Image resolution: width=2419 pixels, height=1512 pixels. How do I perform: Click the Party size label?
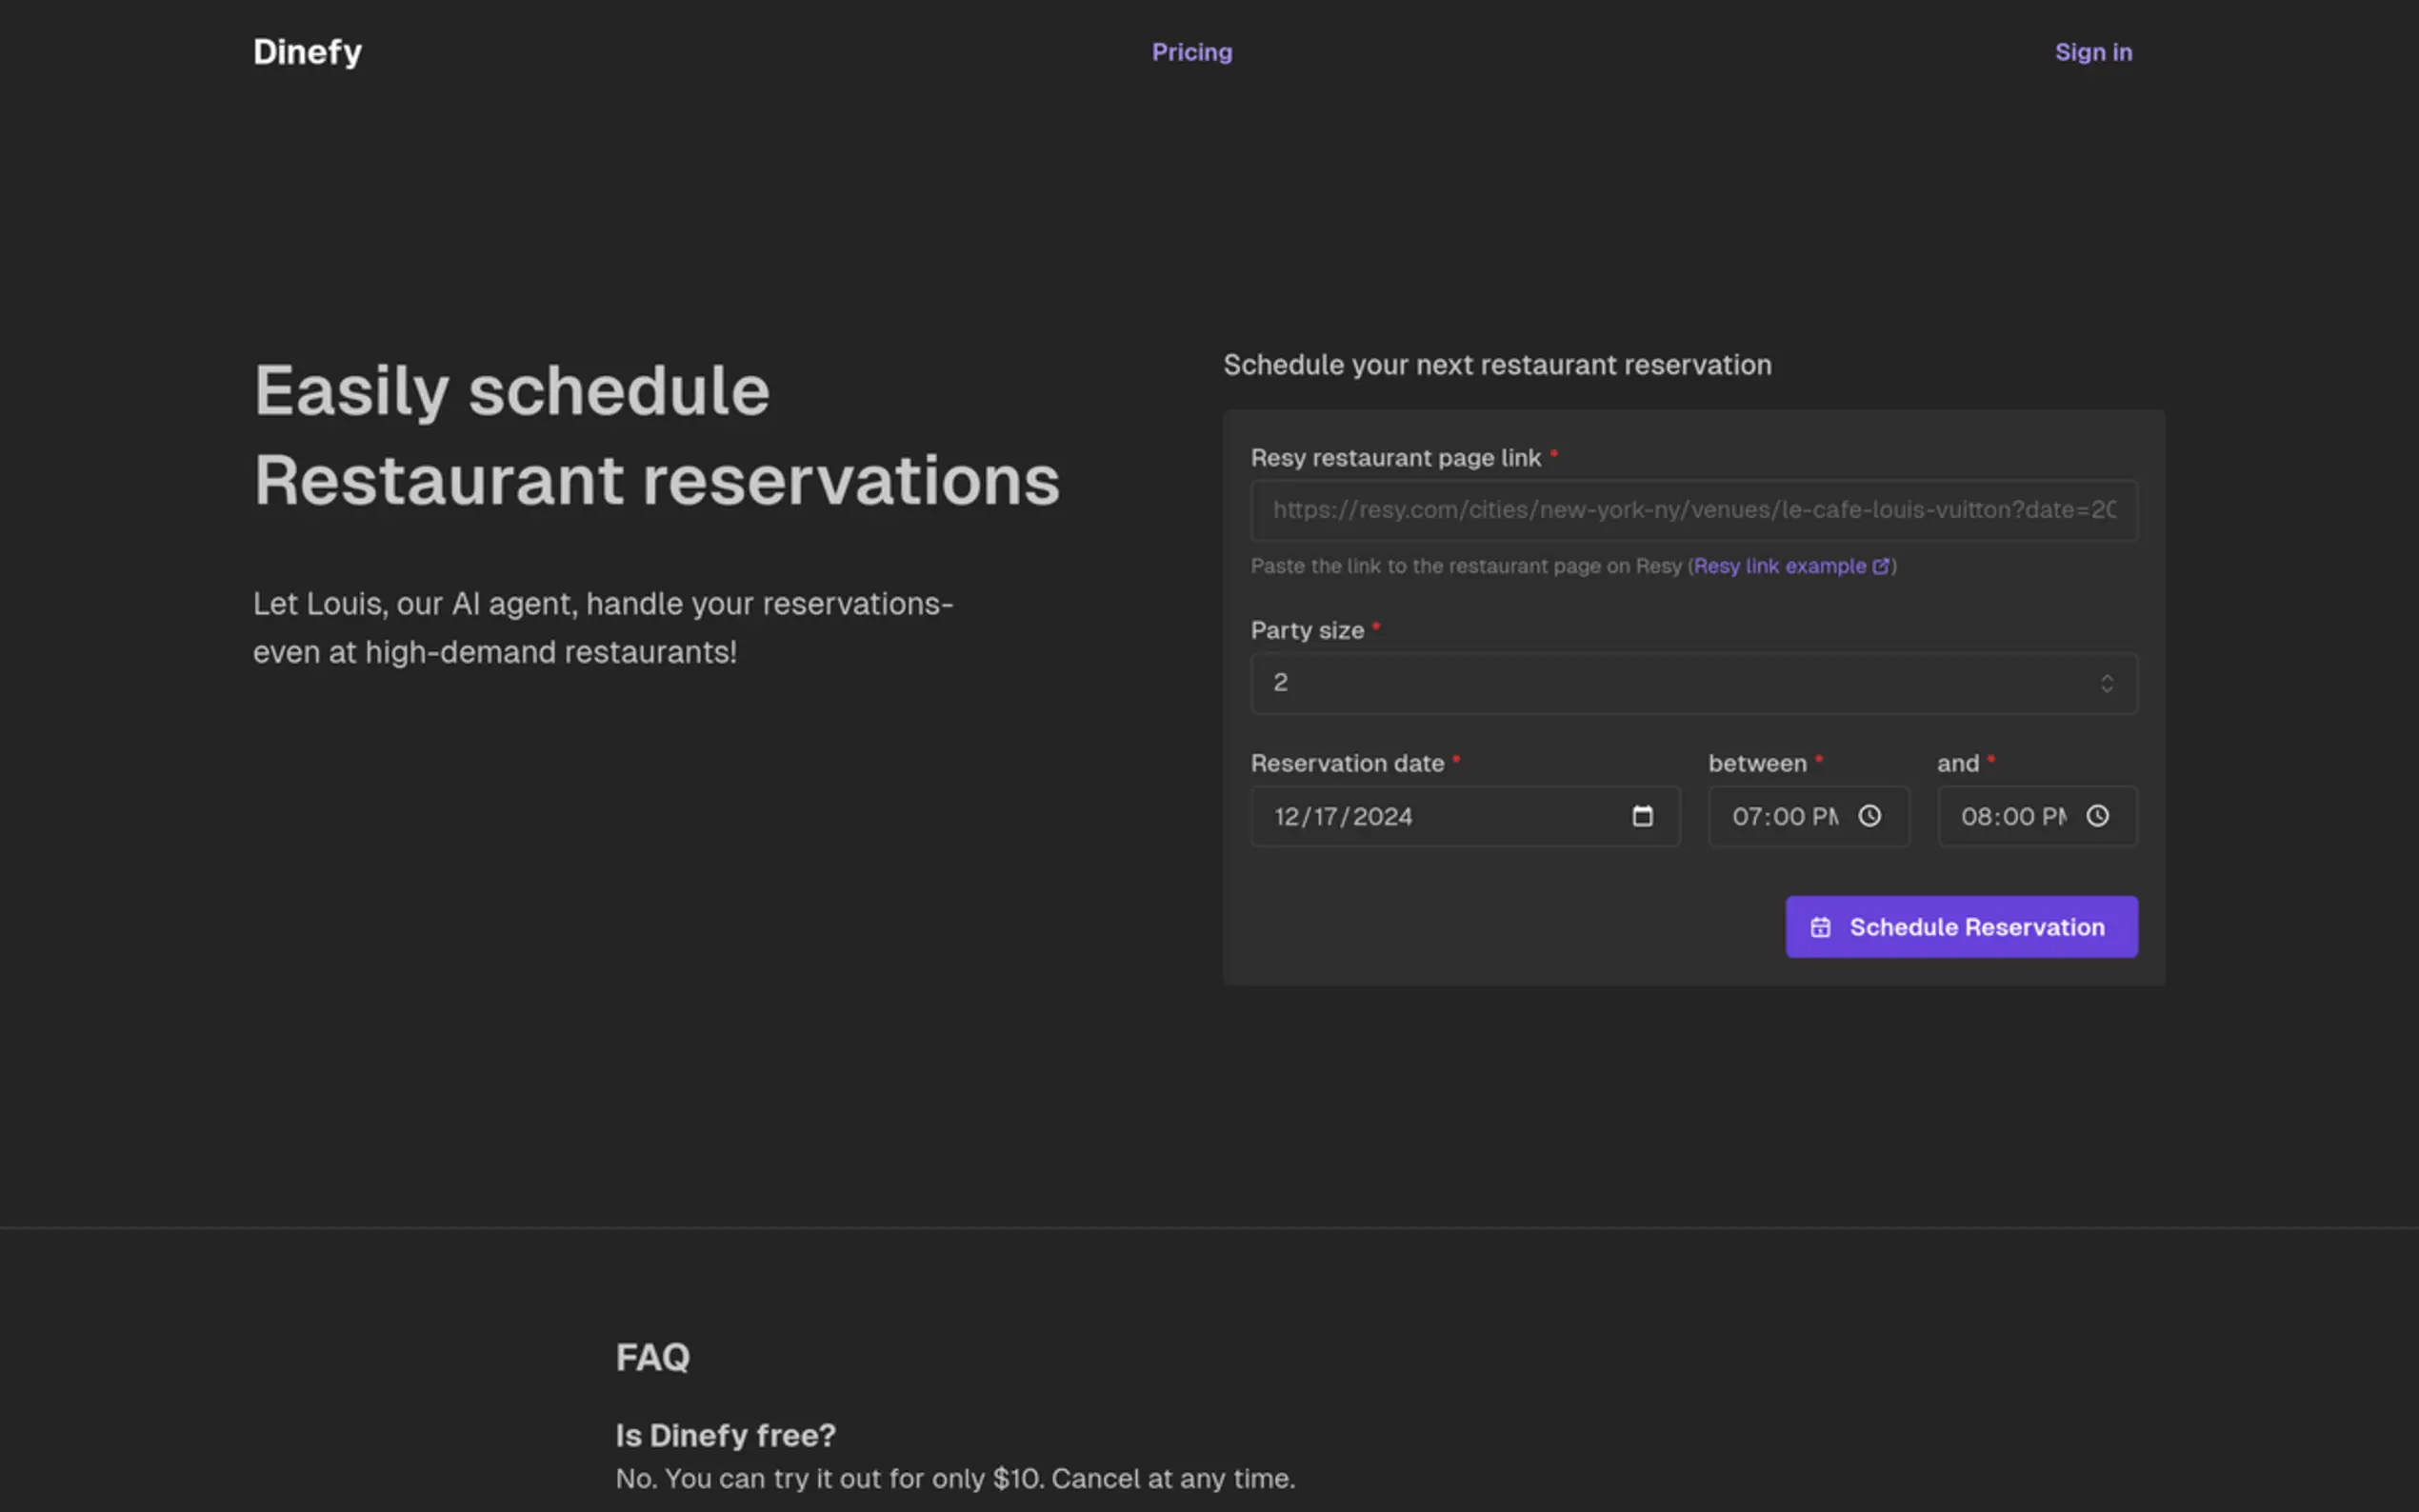click(1307, 631)
